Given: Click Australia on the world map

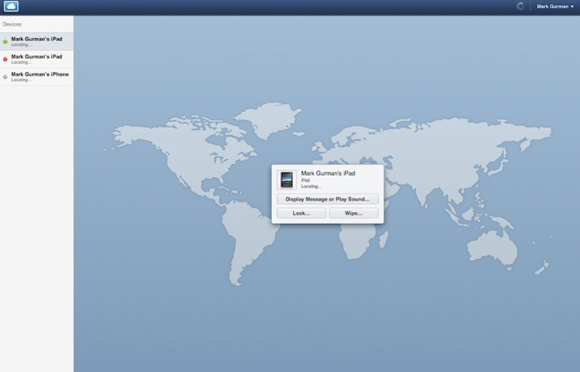Looking at the screenshot, I should tap(492, 248).
